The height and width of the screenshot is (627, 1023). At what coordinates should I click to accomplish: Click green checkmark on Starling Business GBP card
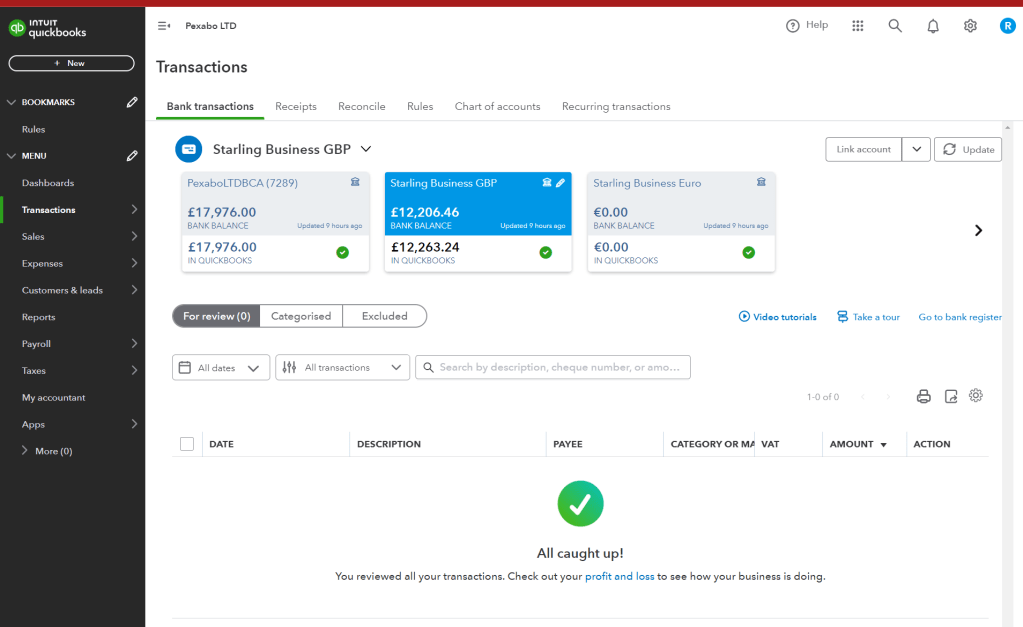coord(545,252)
